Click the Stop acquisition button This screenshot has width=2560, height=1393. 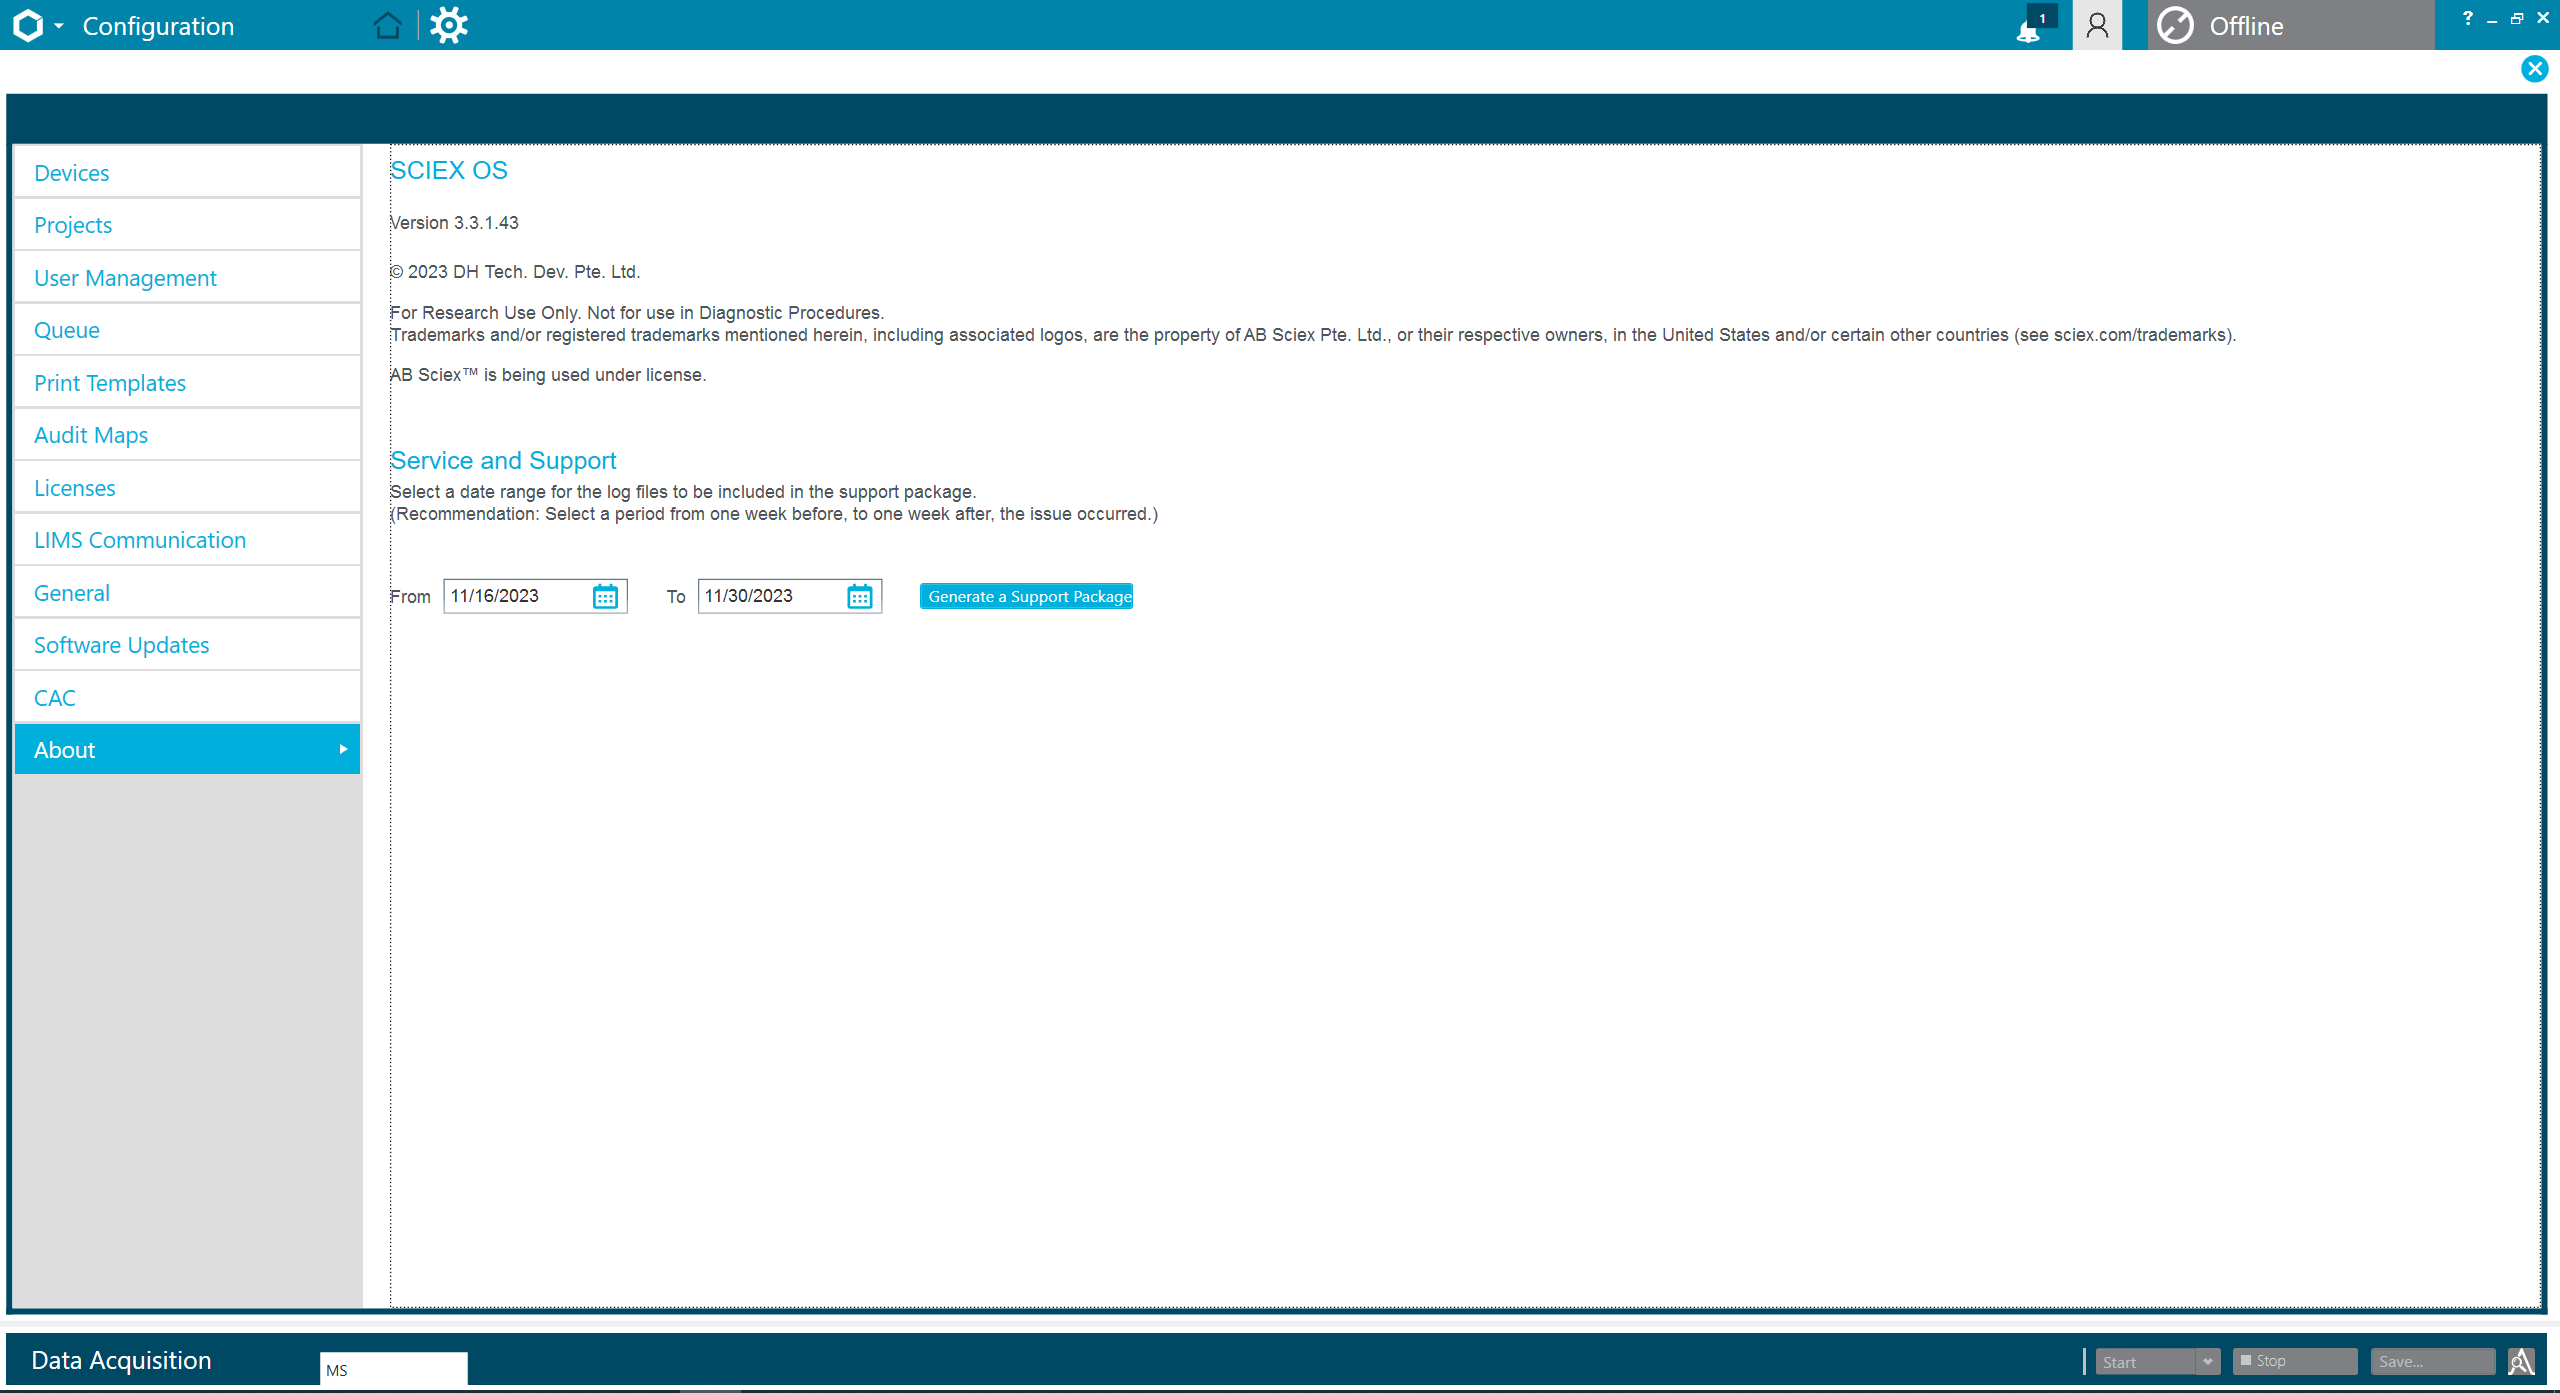click(2295, 1362)
